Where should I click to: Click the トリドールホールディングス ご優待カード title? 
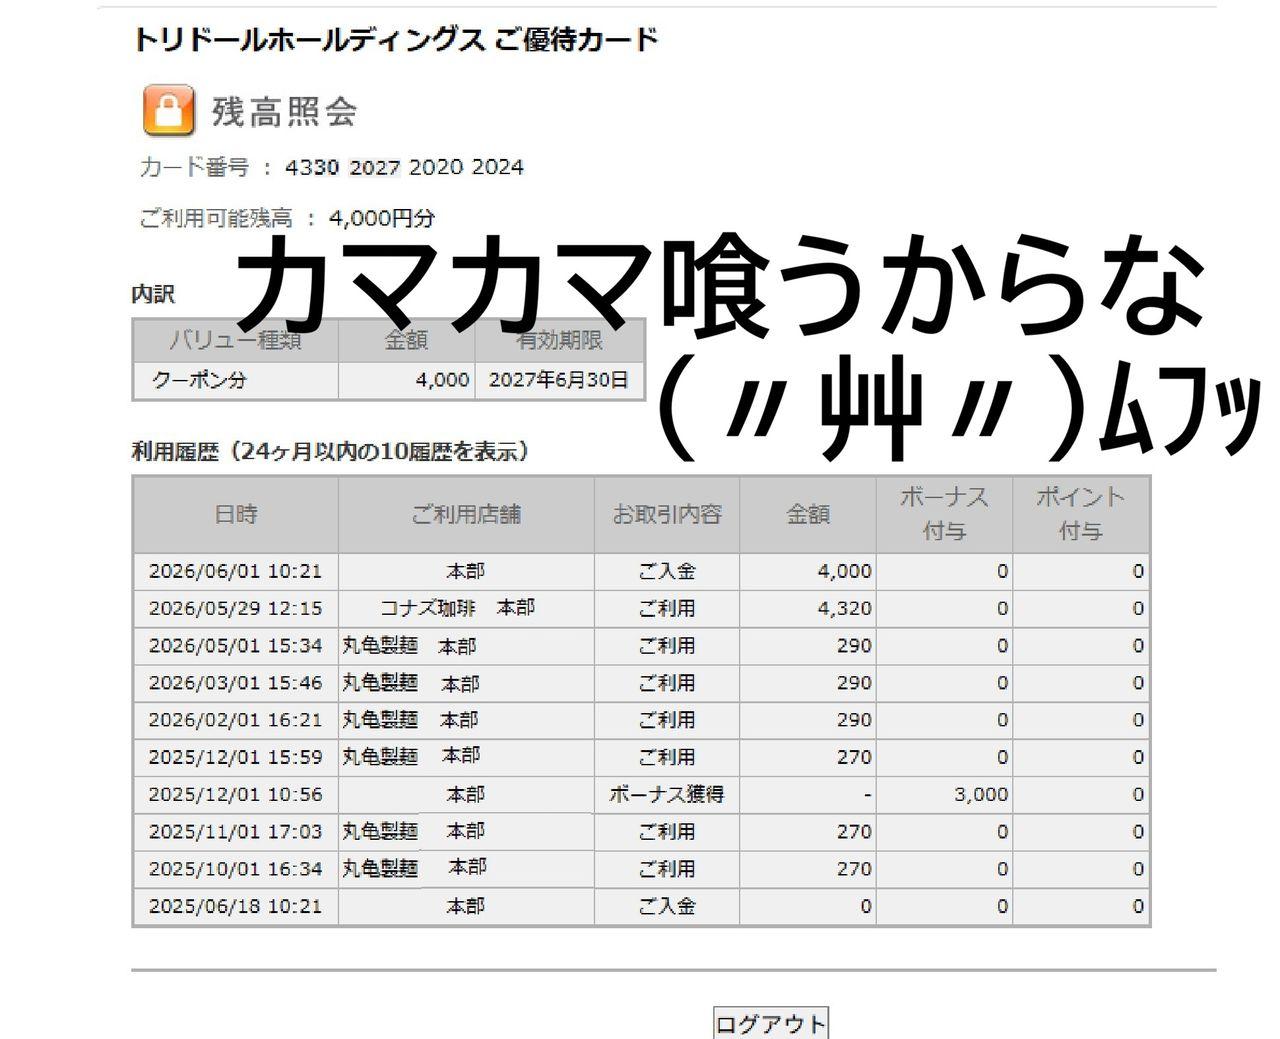[396, 40]
